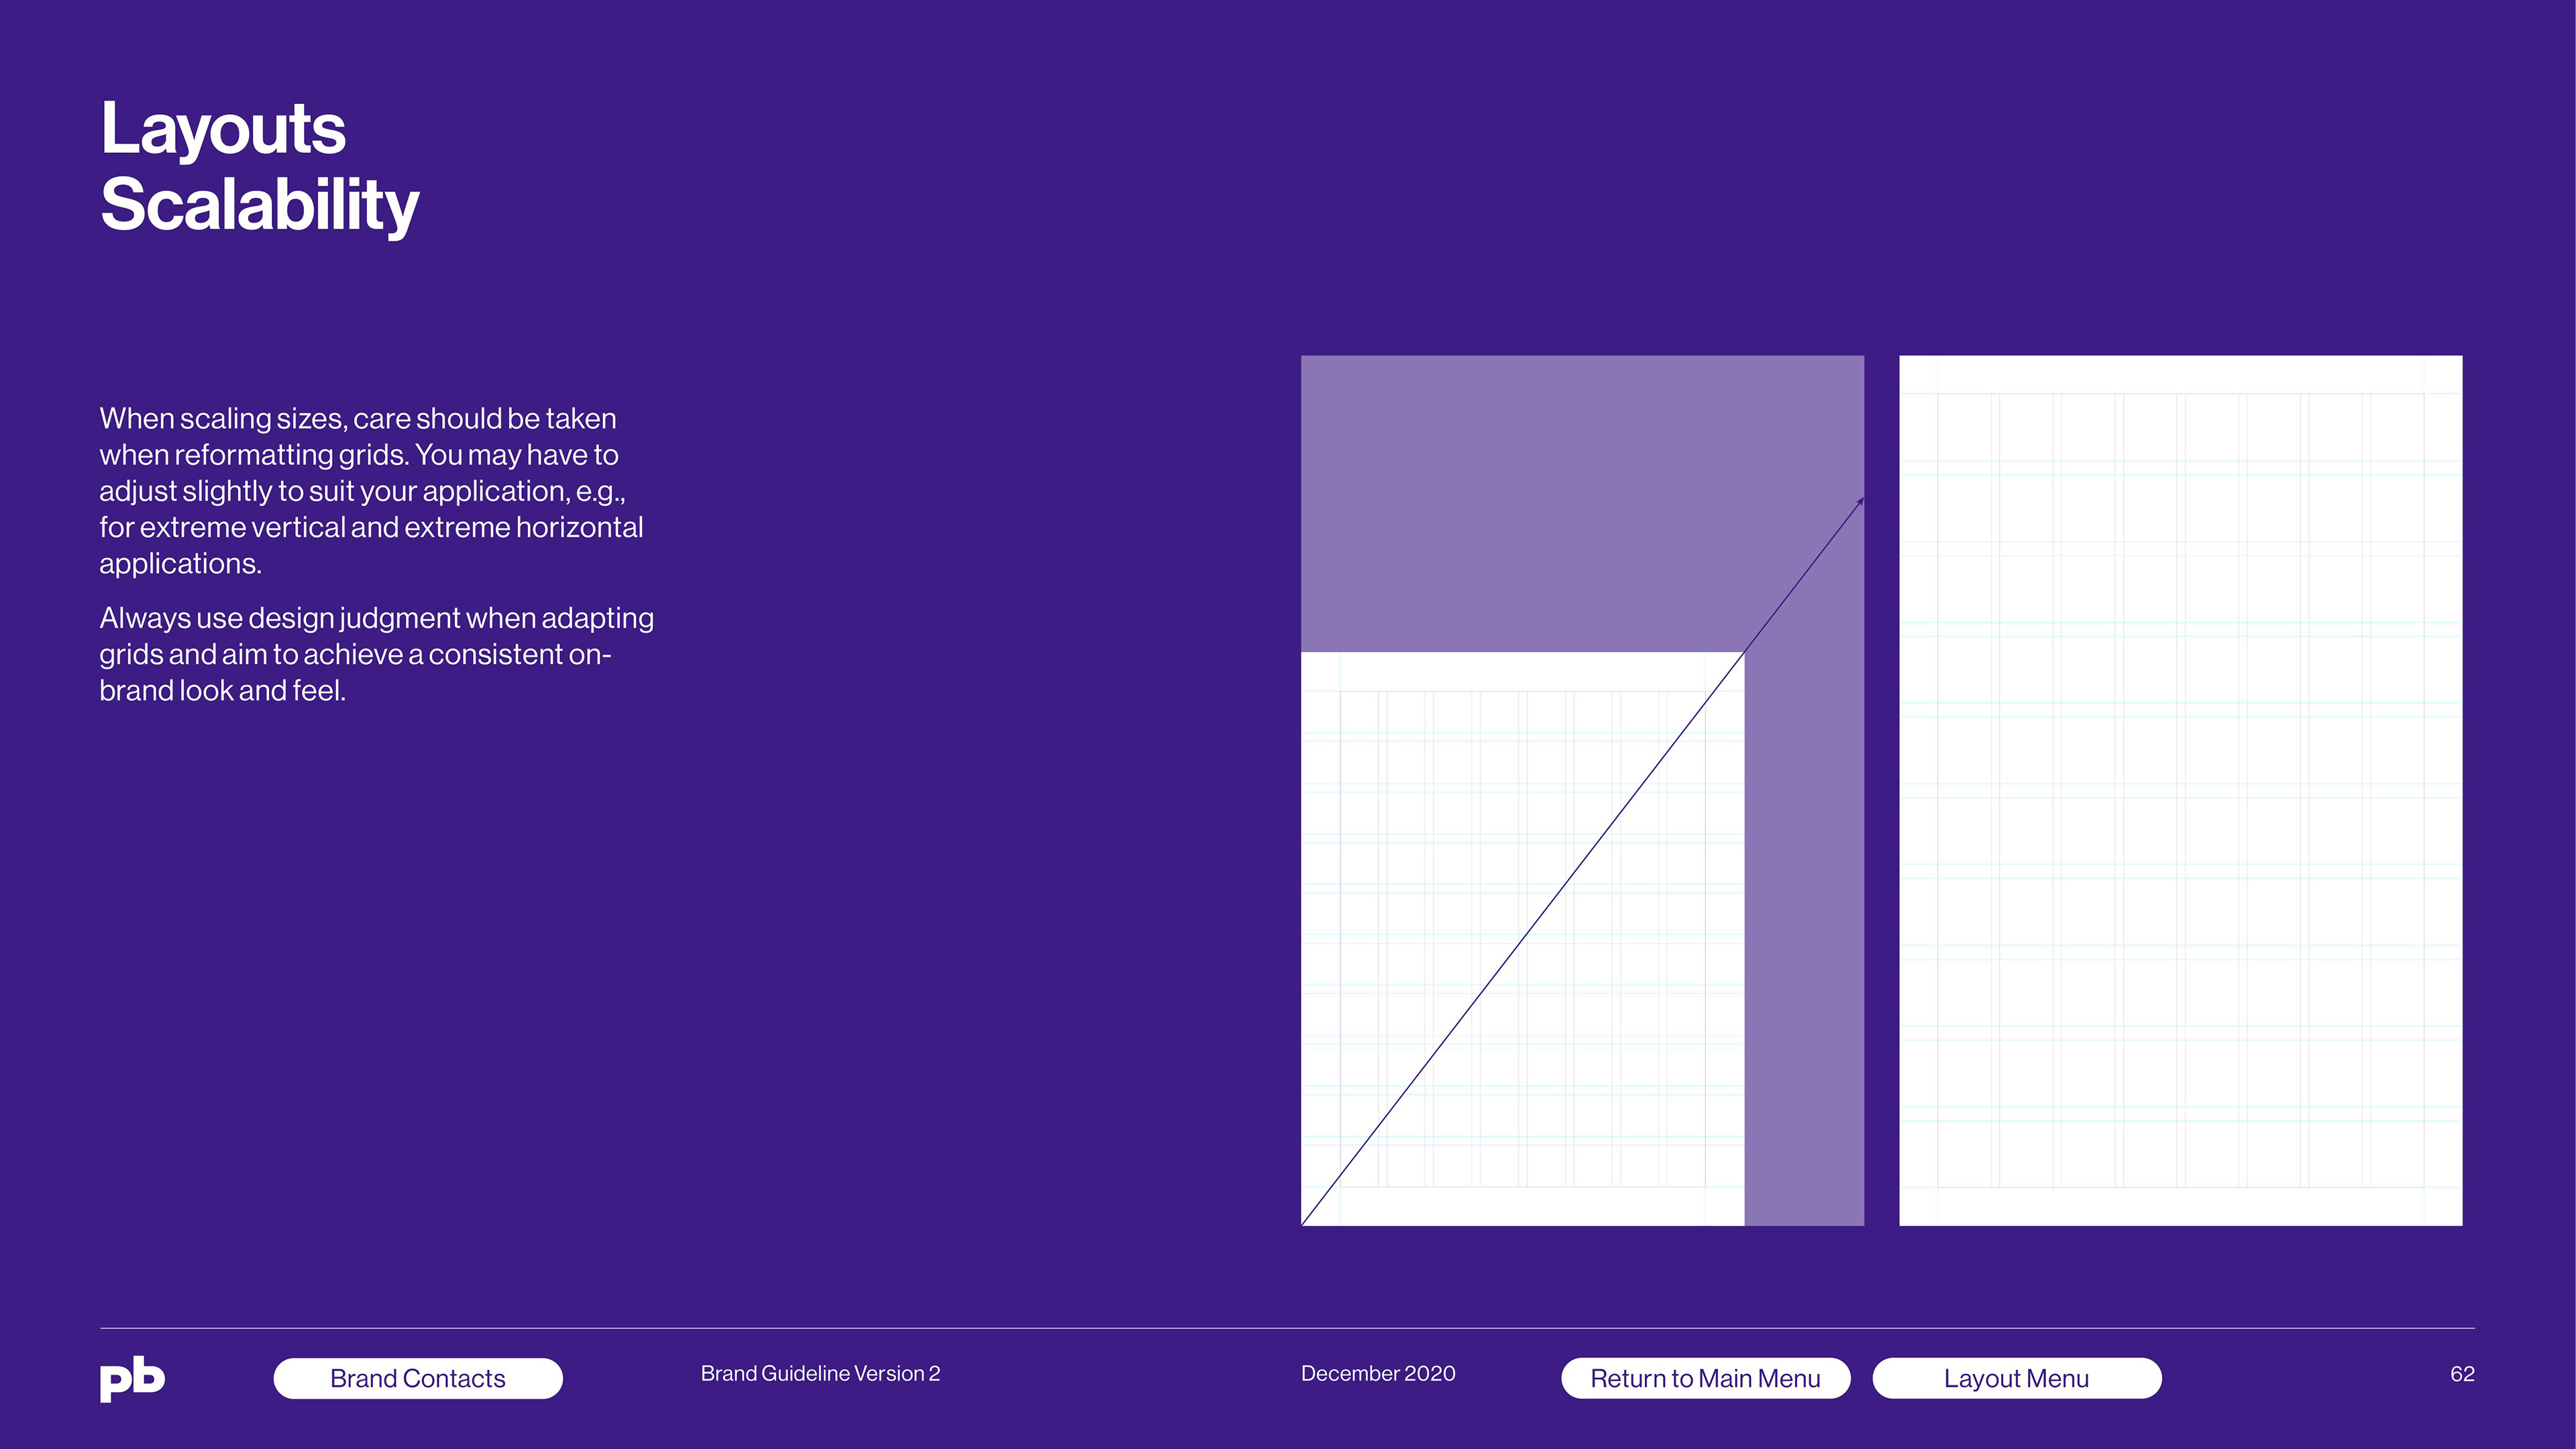The width and height of the screenshot is (2576, 1449).
Task: Click the lavender area above the small grid
Action: 1540,503
